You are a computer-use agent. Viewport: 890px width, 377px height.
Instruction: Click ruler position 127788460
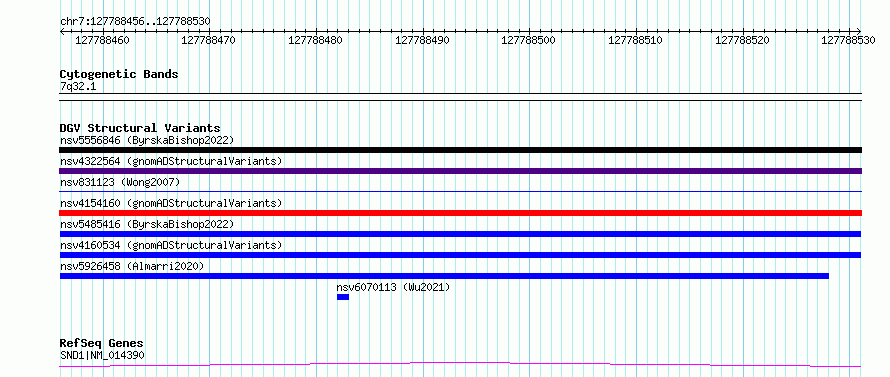(102, 40)
